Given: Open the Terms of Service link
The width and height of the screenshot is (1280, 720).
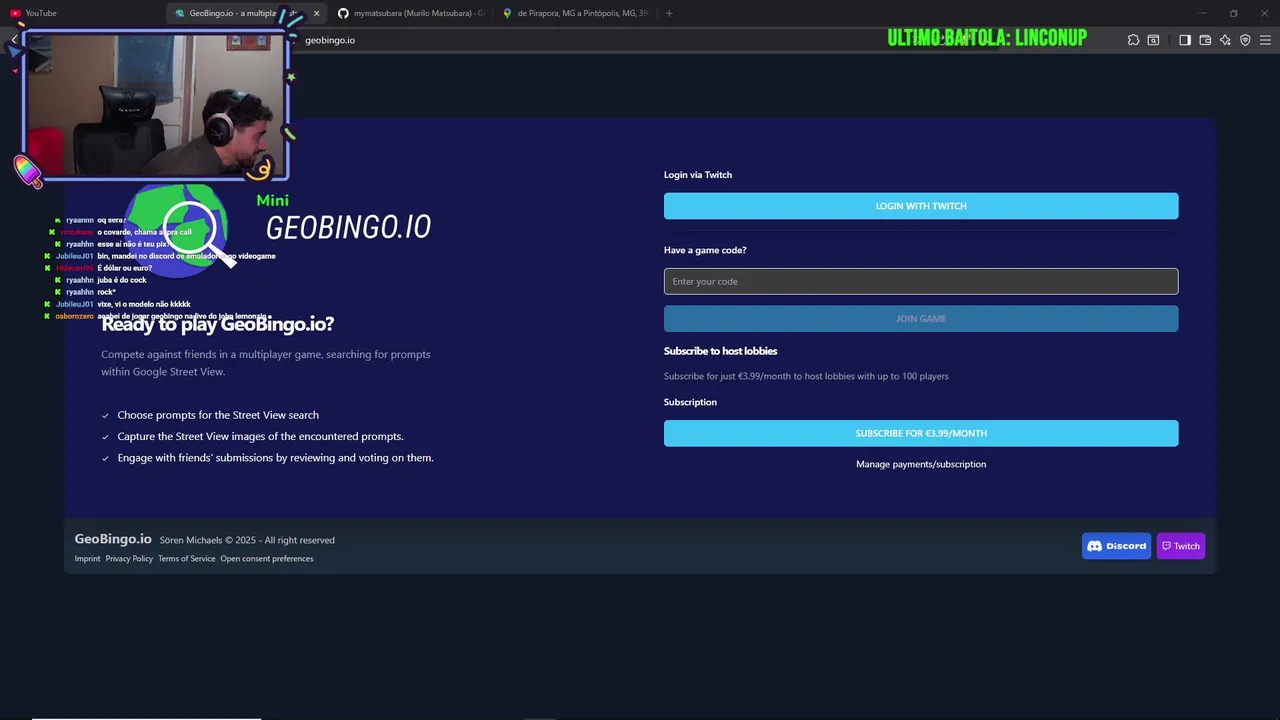Looking at the screenshot, I should coord(186,559).
